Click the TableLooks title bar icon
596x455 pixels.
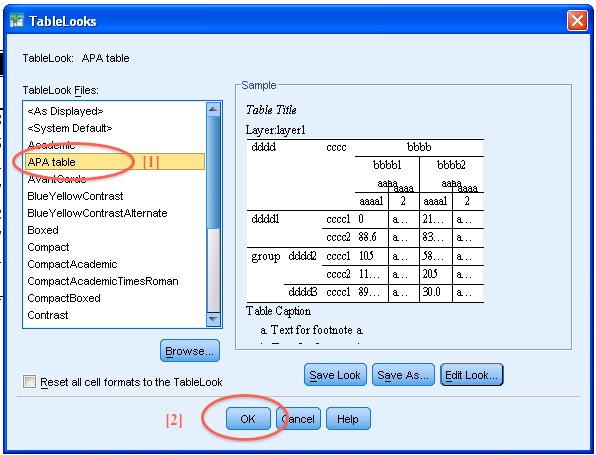pos(16,21)
